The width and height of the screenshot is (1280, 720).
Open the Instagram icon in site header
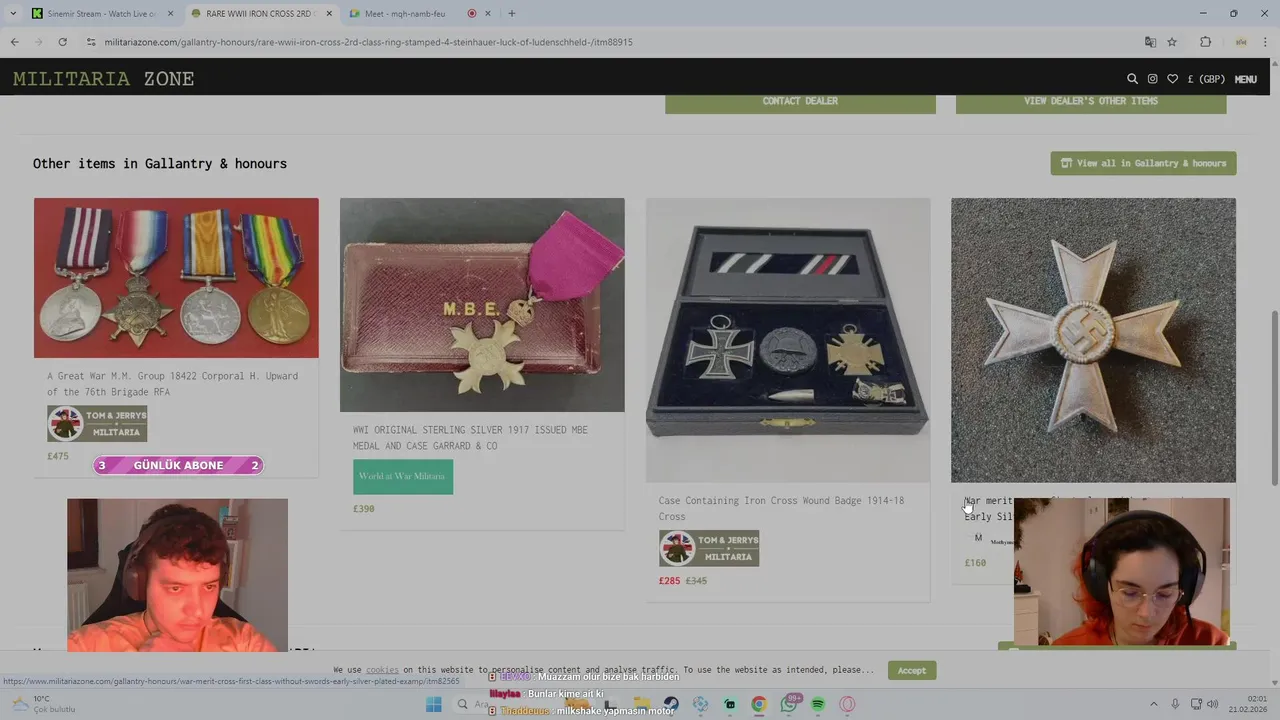[1152, 79]
